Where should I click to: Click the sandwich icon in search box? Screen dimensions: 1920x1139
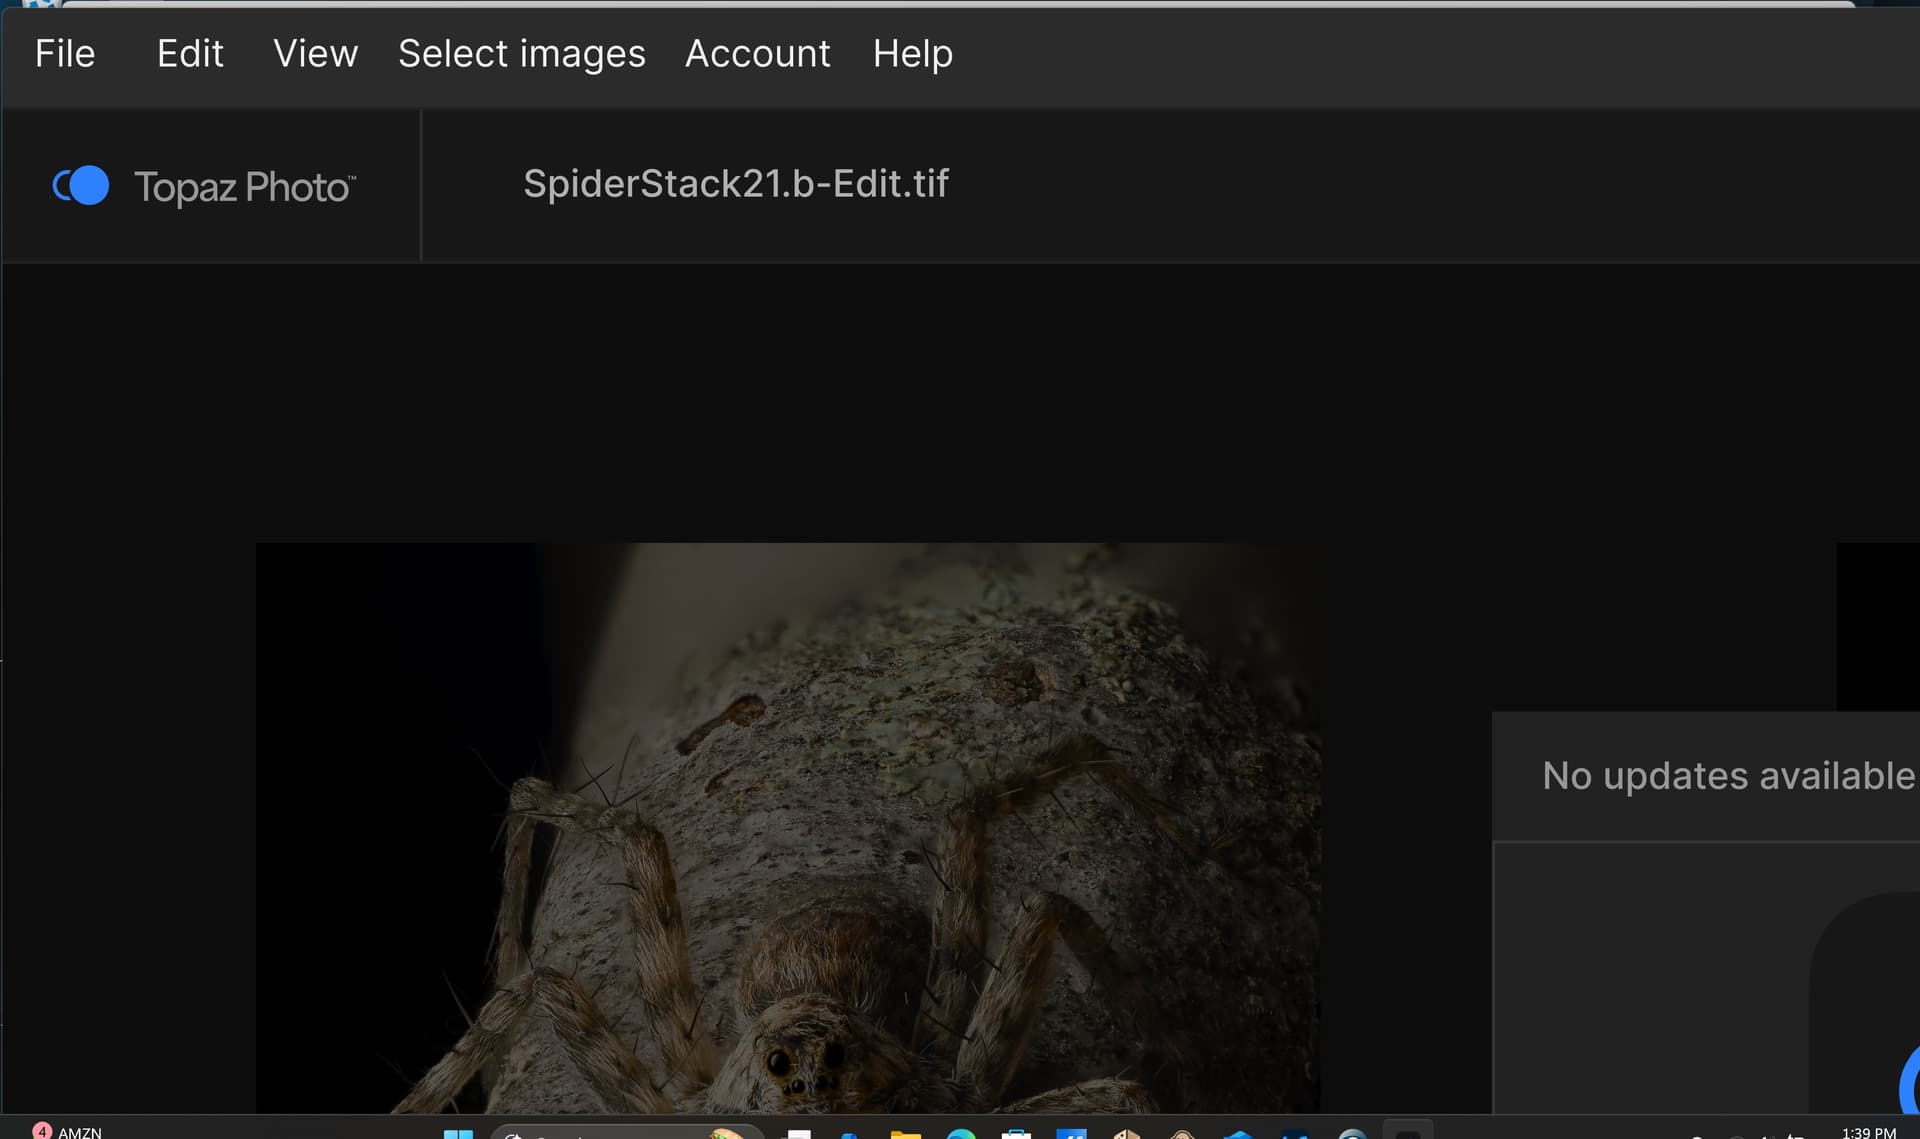727,1133
